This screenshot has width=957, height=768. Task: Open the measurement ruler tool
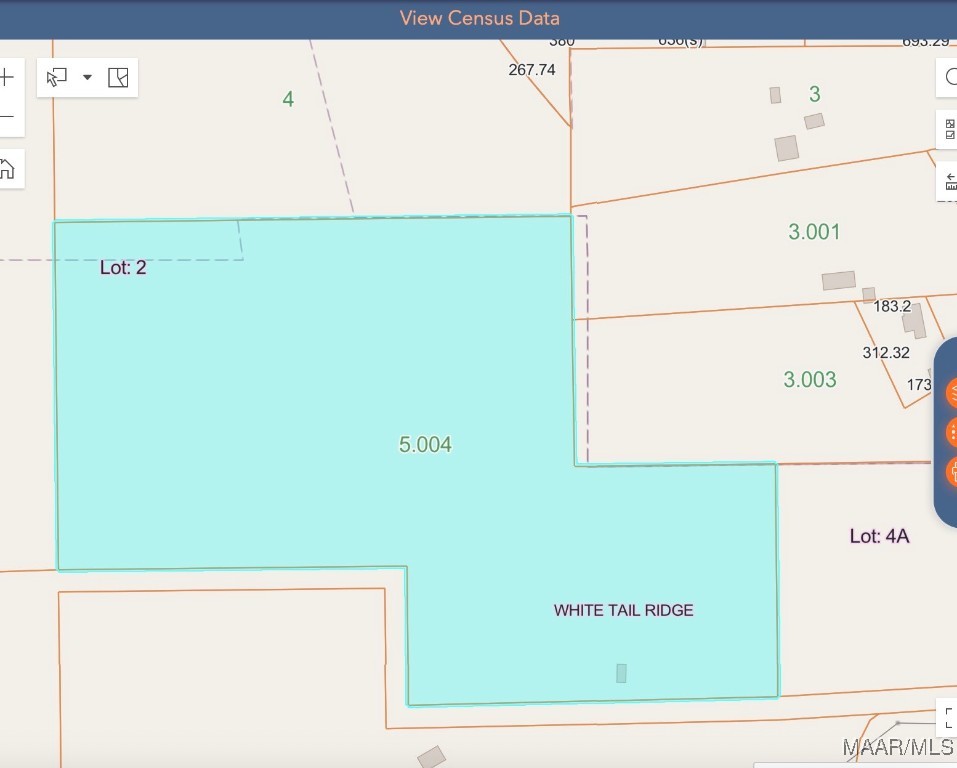[x=949, y=182]
